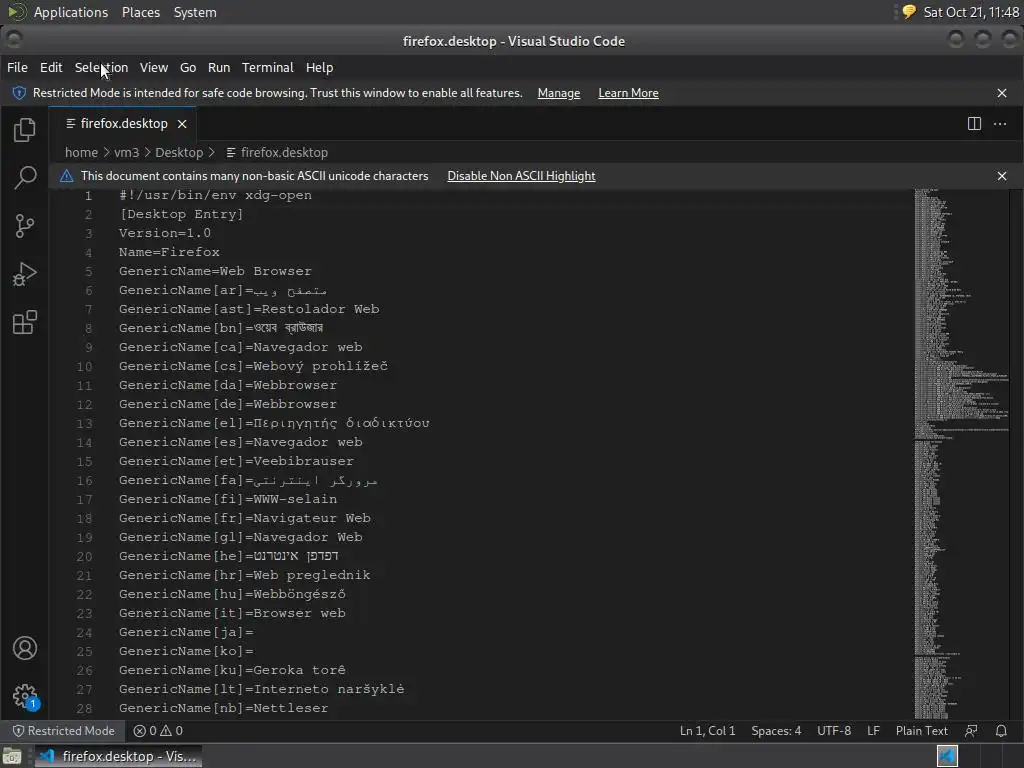Image resolution: width=1024 pixels, height=768 pixels.
Task: Expand the home breadcrumb segment
Action: click(x=81, y=152)
